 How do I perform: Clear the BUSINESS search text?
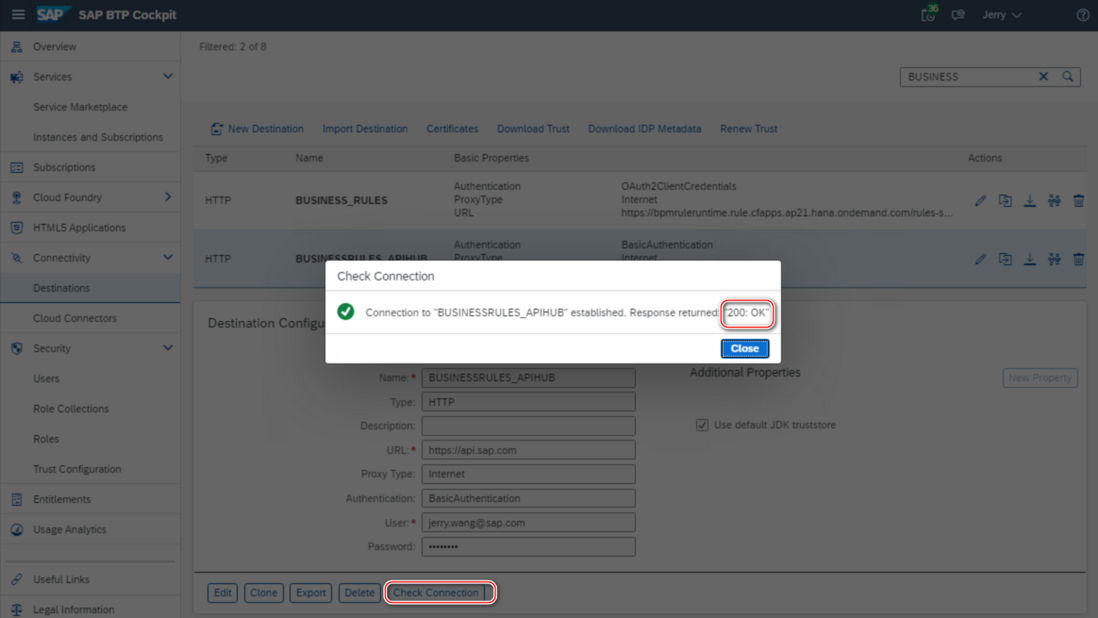(x=1043, y=76)
